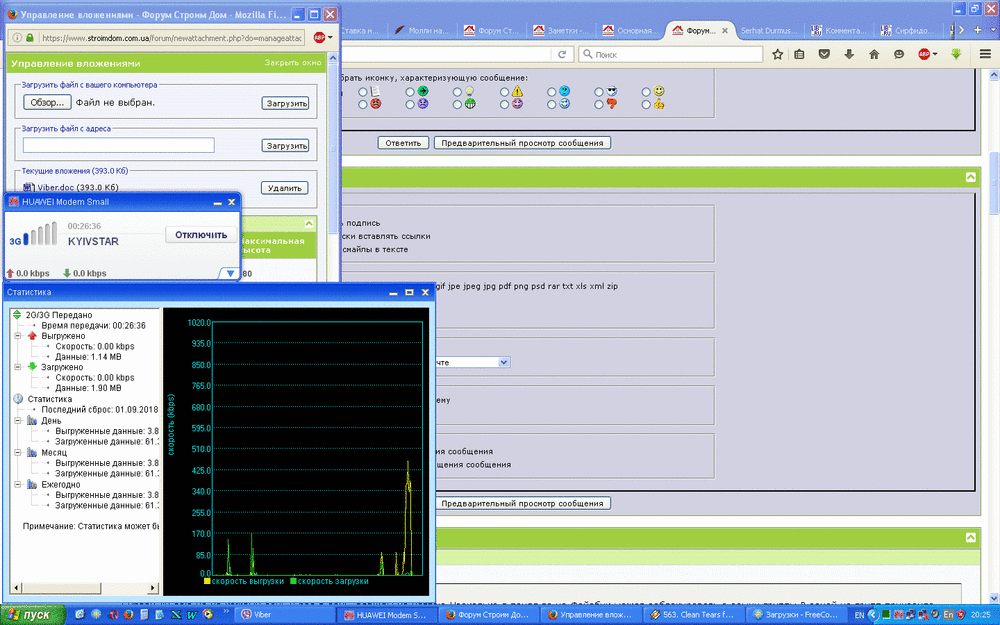Image resolution: width=1000 pixels, height=625 pixels.
Task: Select the warning triangle smiley radio button
Action: pyautogui.click(x=504, y=92)
